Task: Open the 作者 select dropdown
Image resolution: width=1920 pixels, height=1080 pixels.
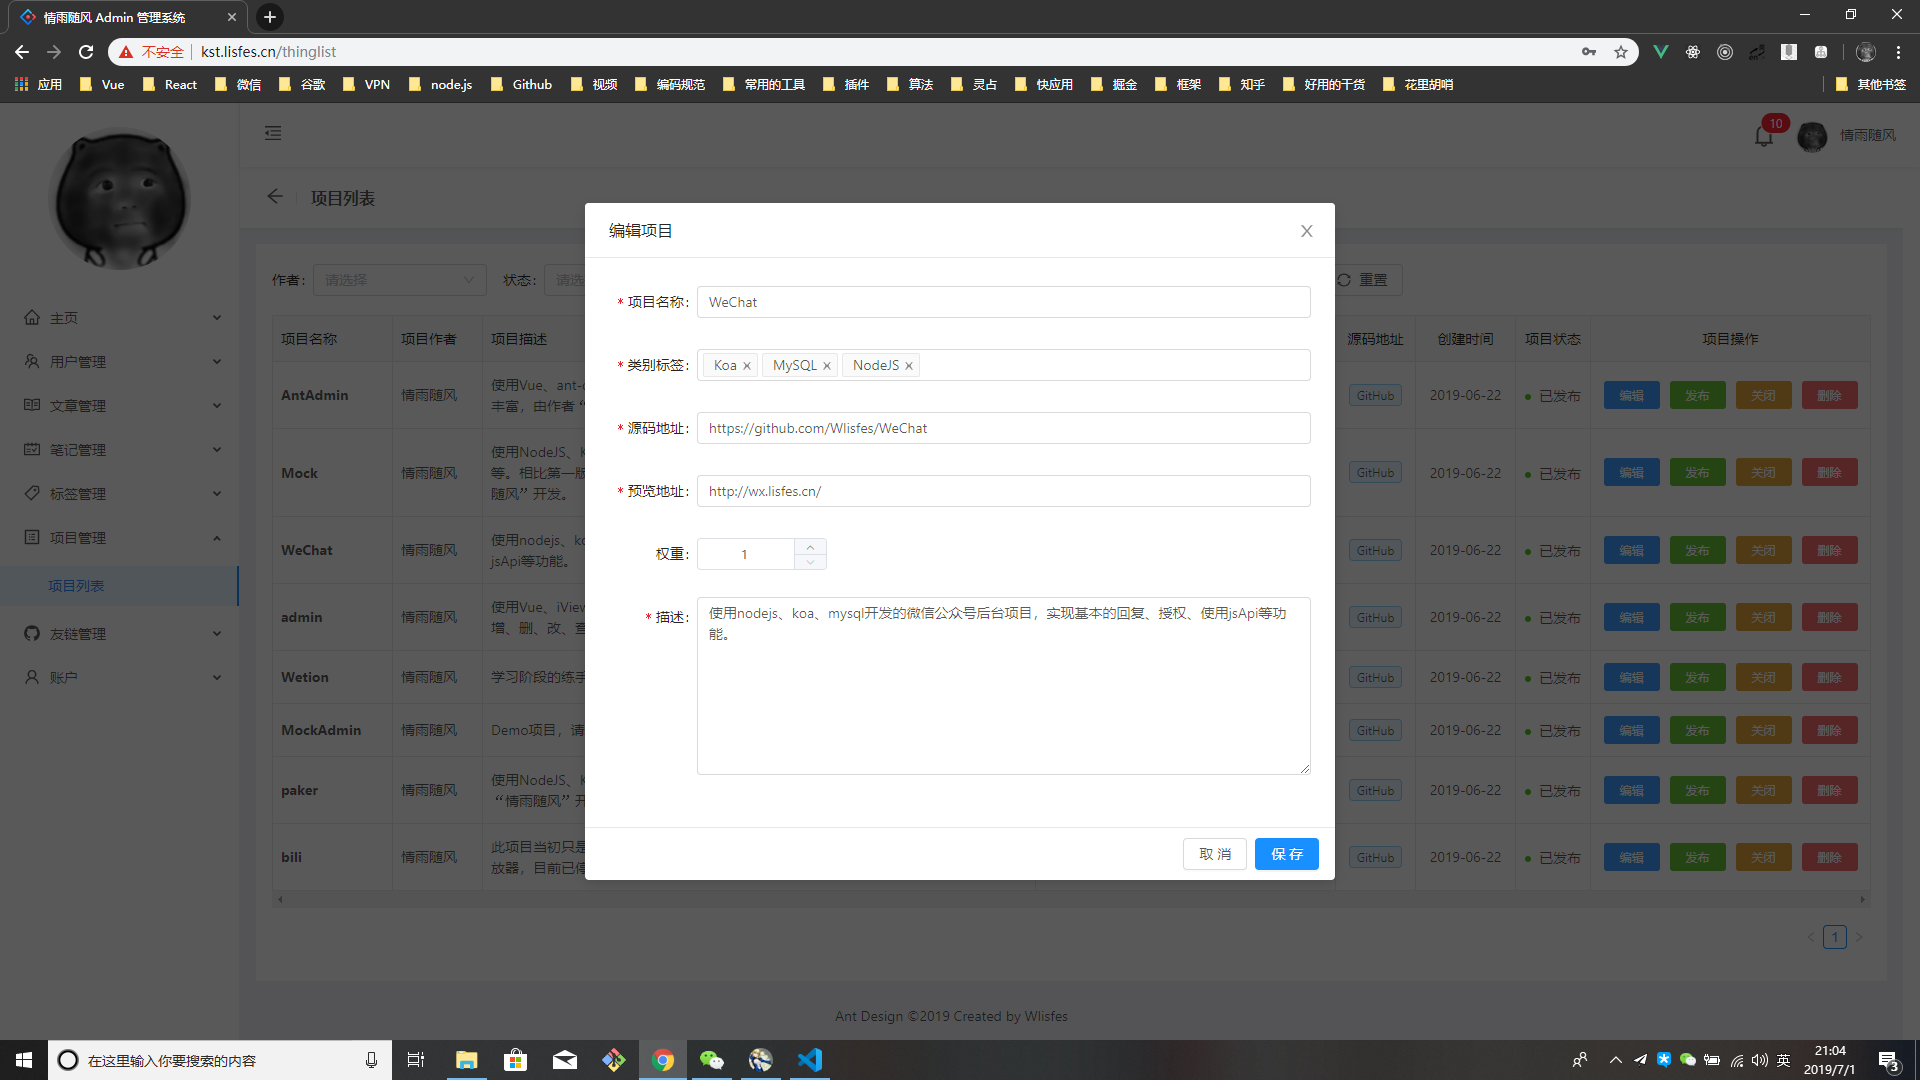Action: point(399,280)
